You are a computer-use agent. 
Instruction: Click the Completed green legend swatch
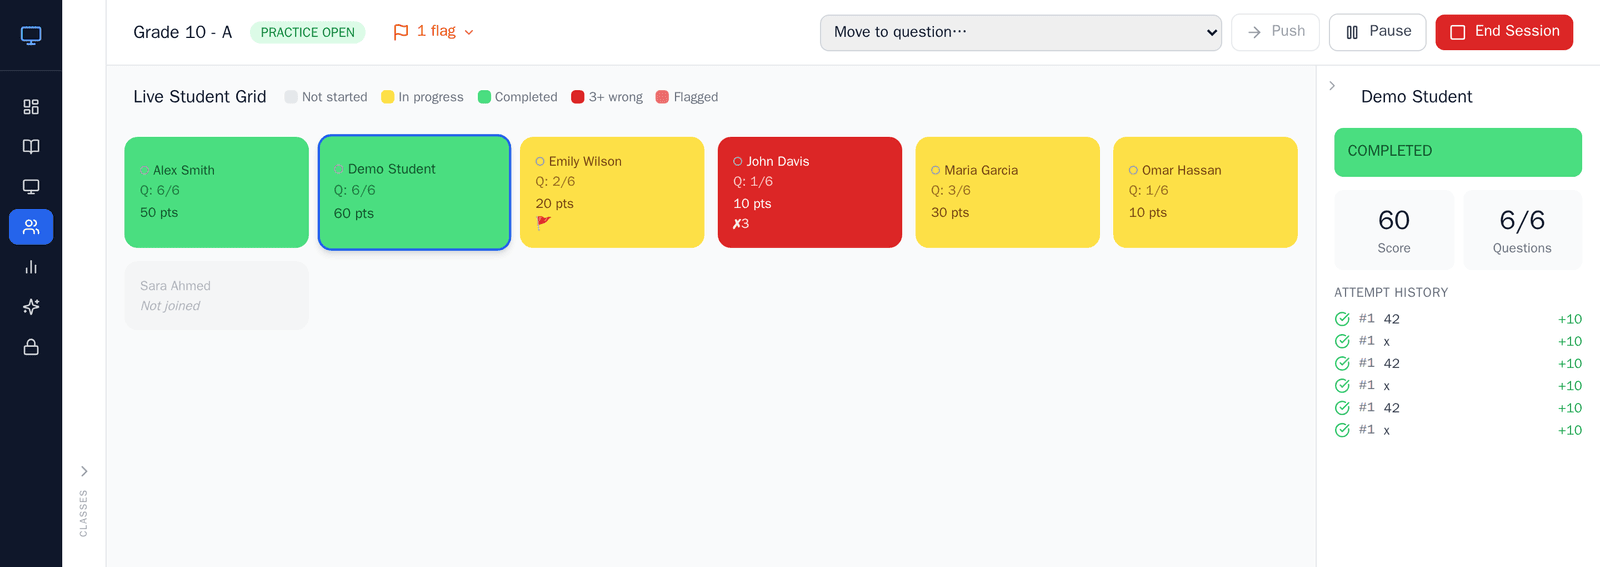pyautogui.click(x=484, y=97)
